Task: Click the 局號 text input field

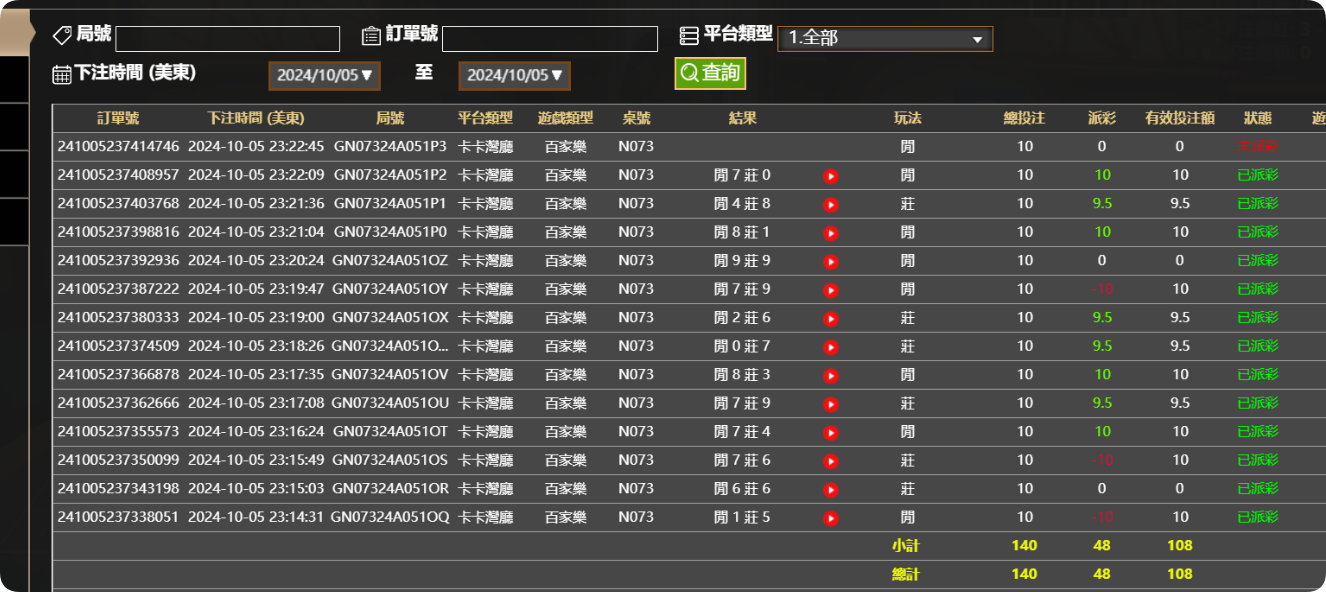Action: pos(226,38)
